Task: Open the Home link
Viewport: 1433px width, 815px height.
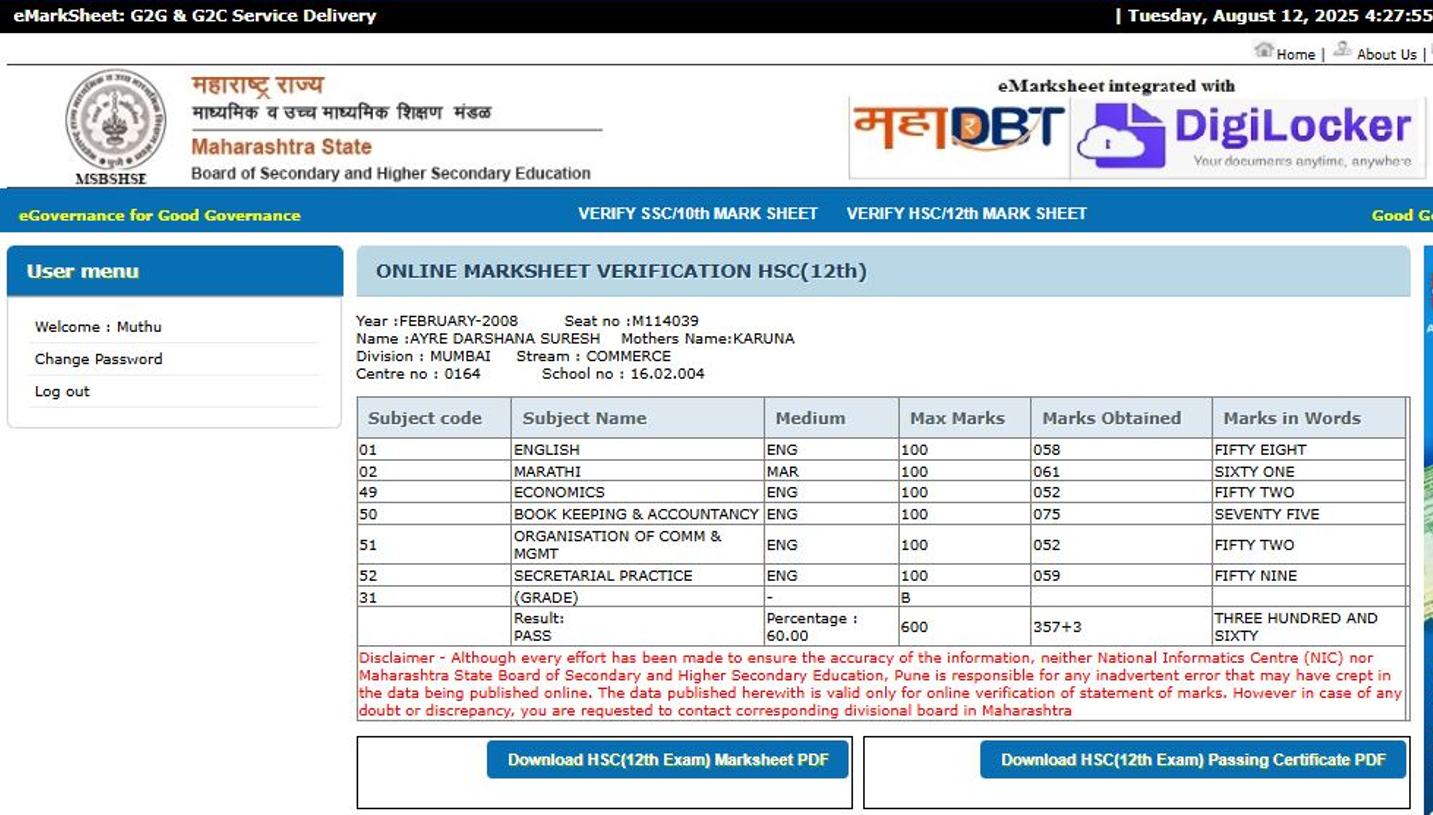Action: click(1295, 55)
